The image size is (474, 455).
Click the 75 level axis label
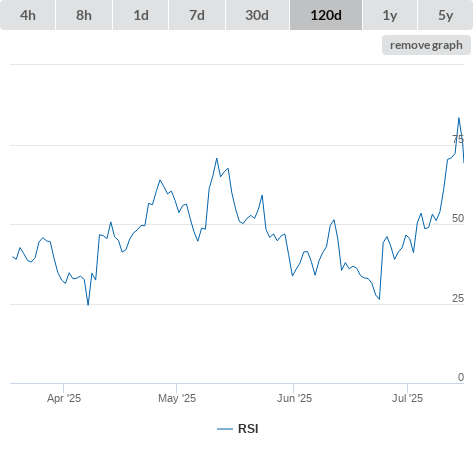coord(458,139)
